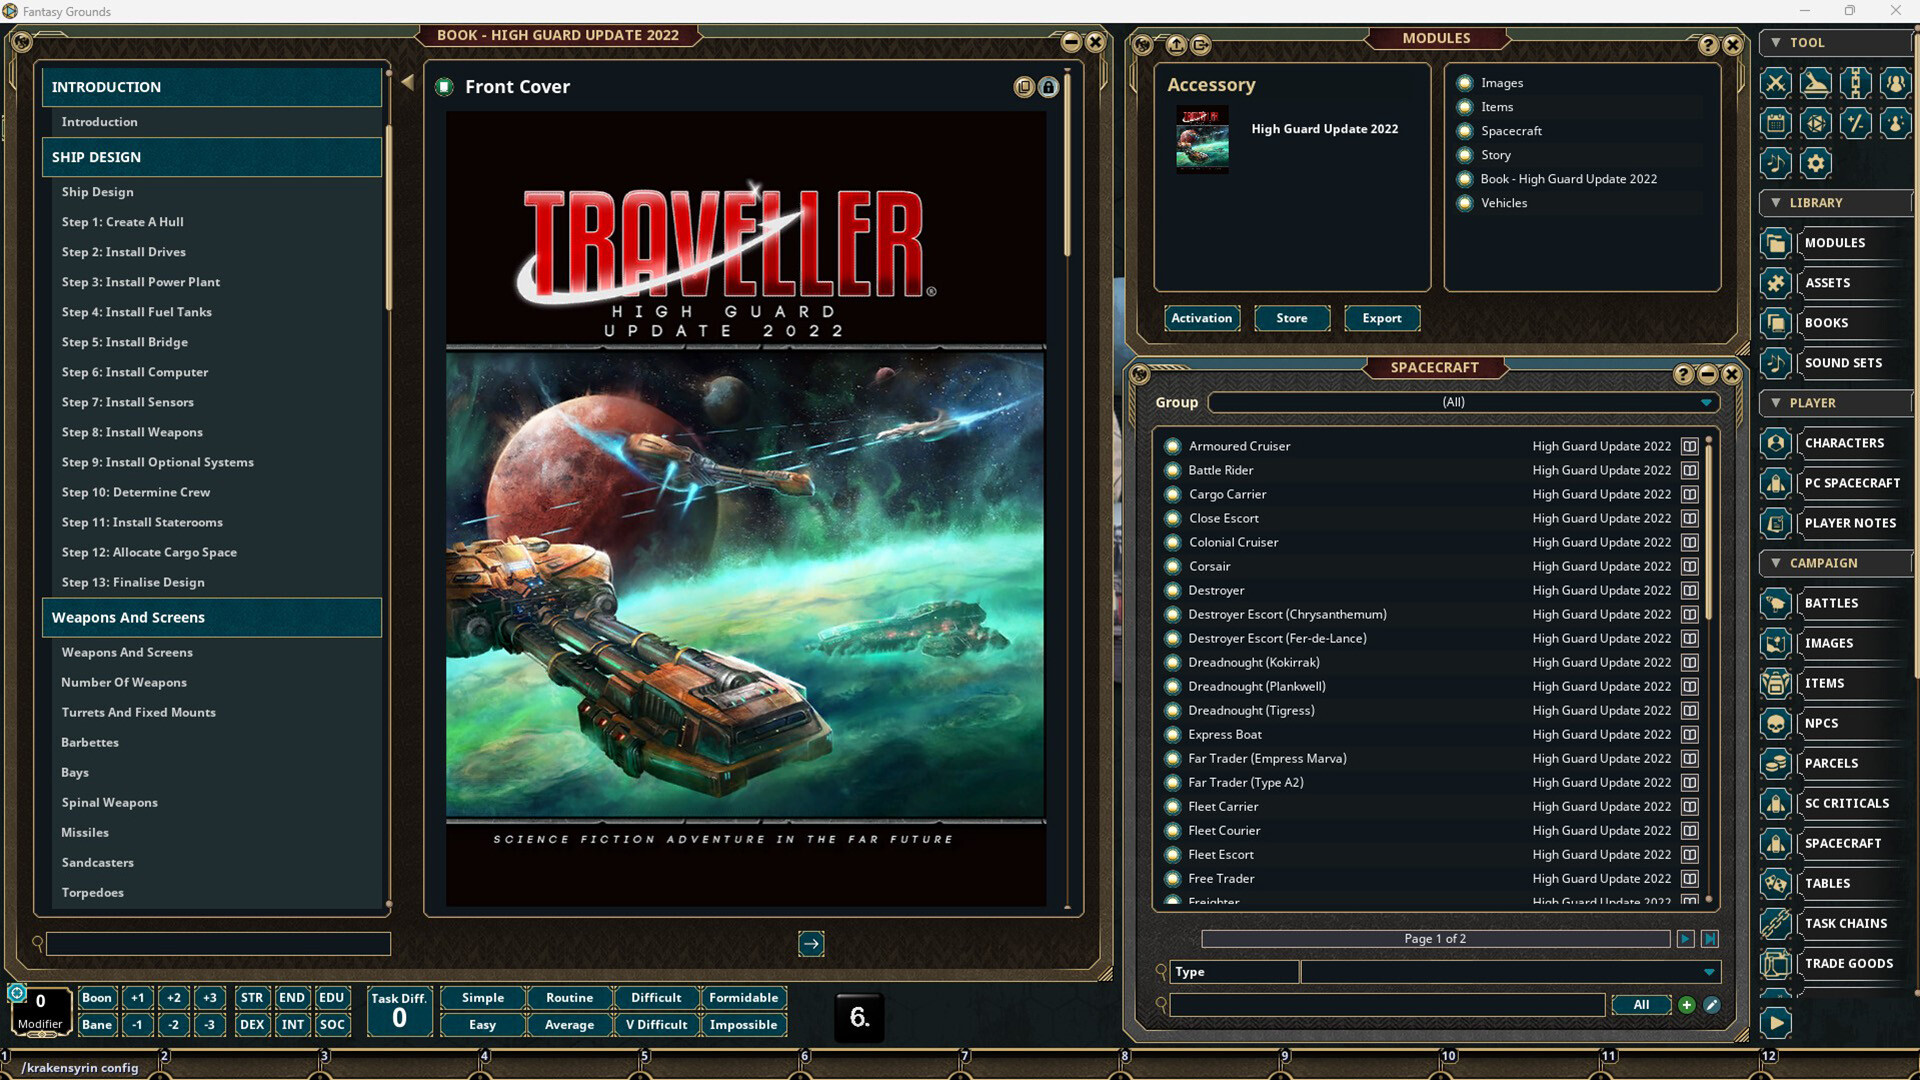Click the edit pencil icon in Spacecraft window
Viewport: 1920px width, 1080px height.
click(1712, 1005)
